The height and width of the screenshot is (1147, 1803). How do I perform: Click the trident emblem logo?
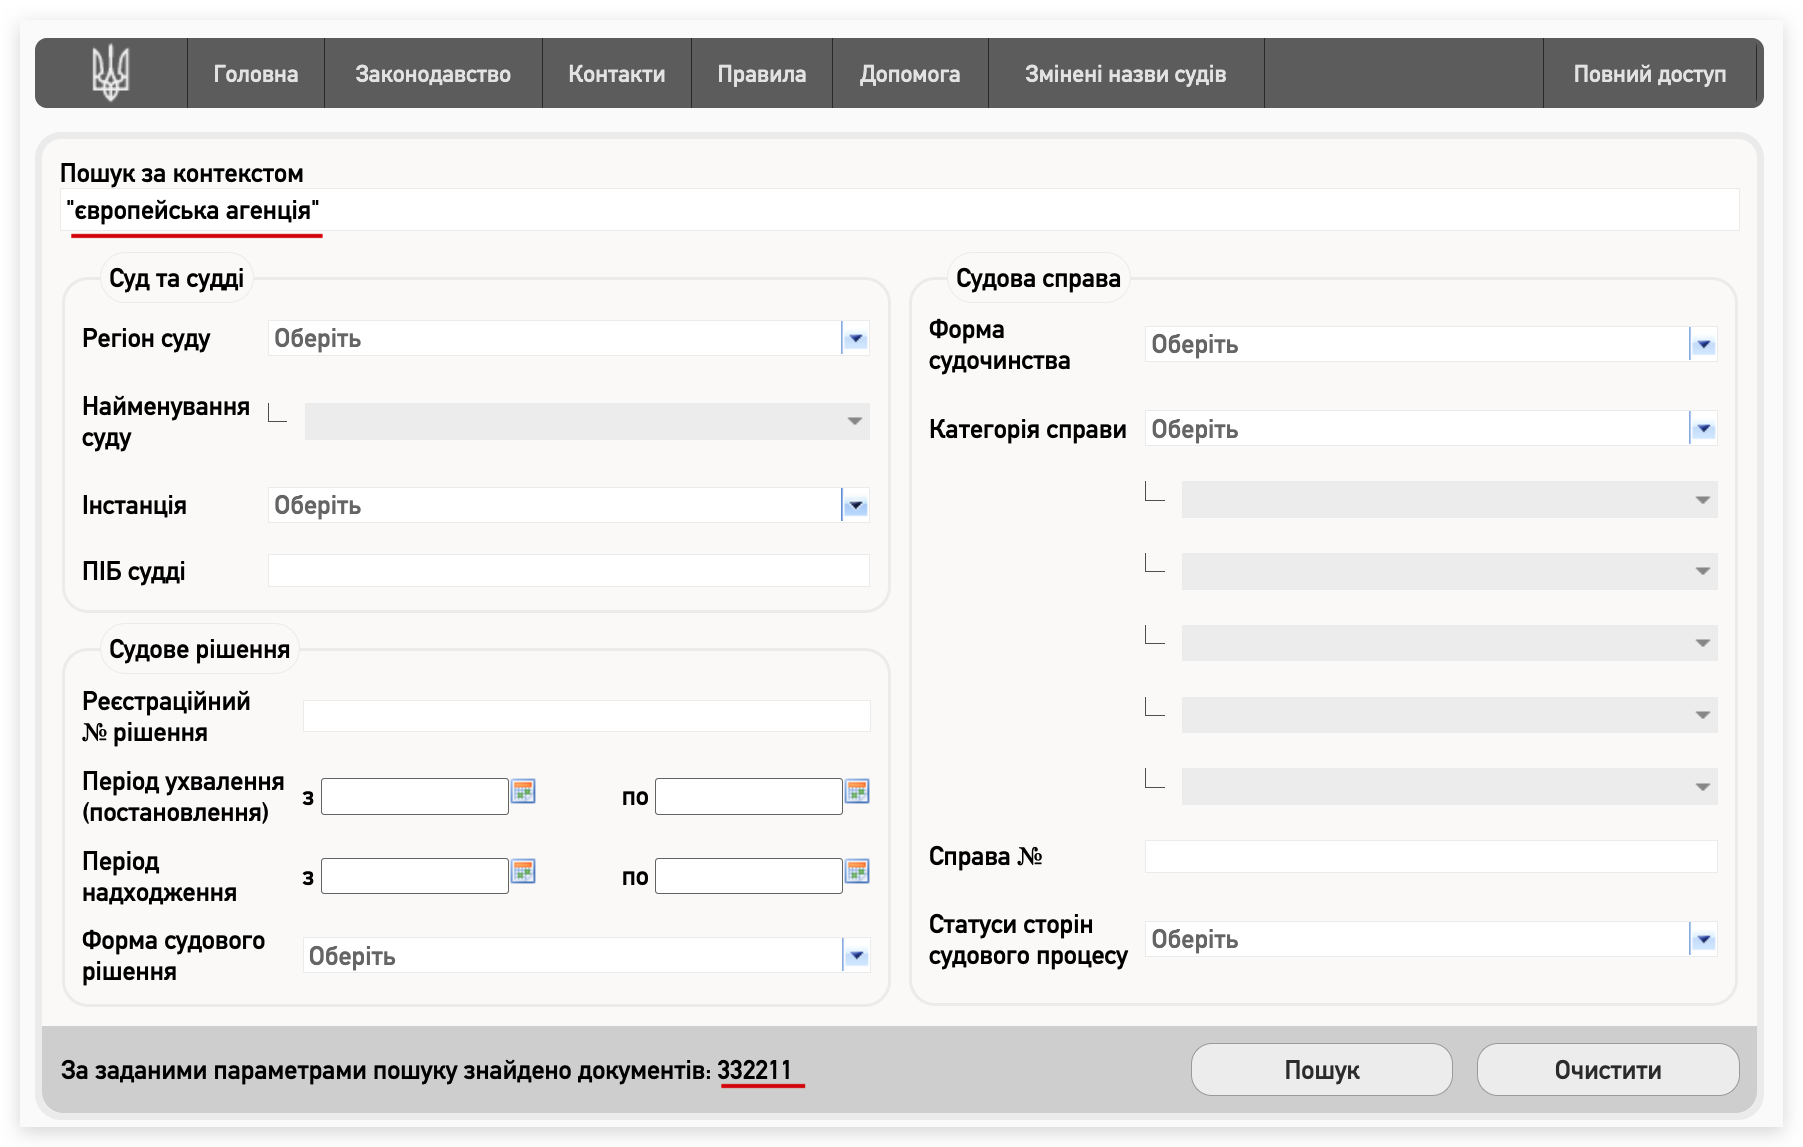[x=111, y=73]
